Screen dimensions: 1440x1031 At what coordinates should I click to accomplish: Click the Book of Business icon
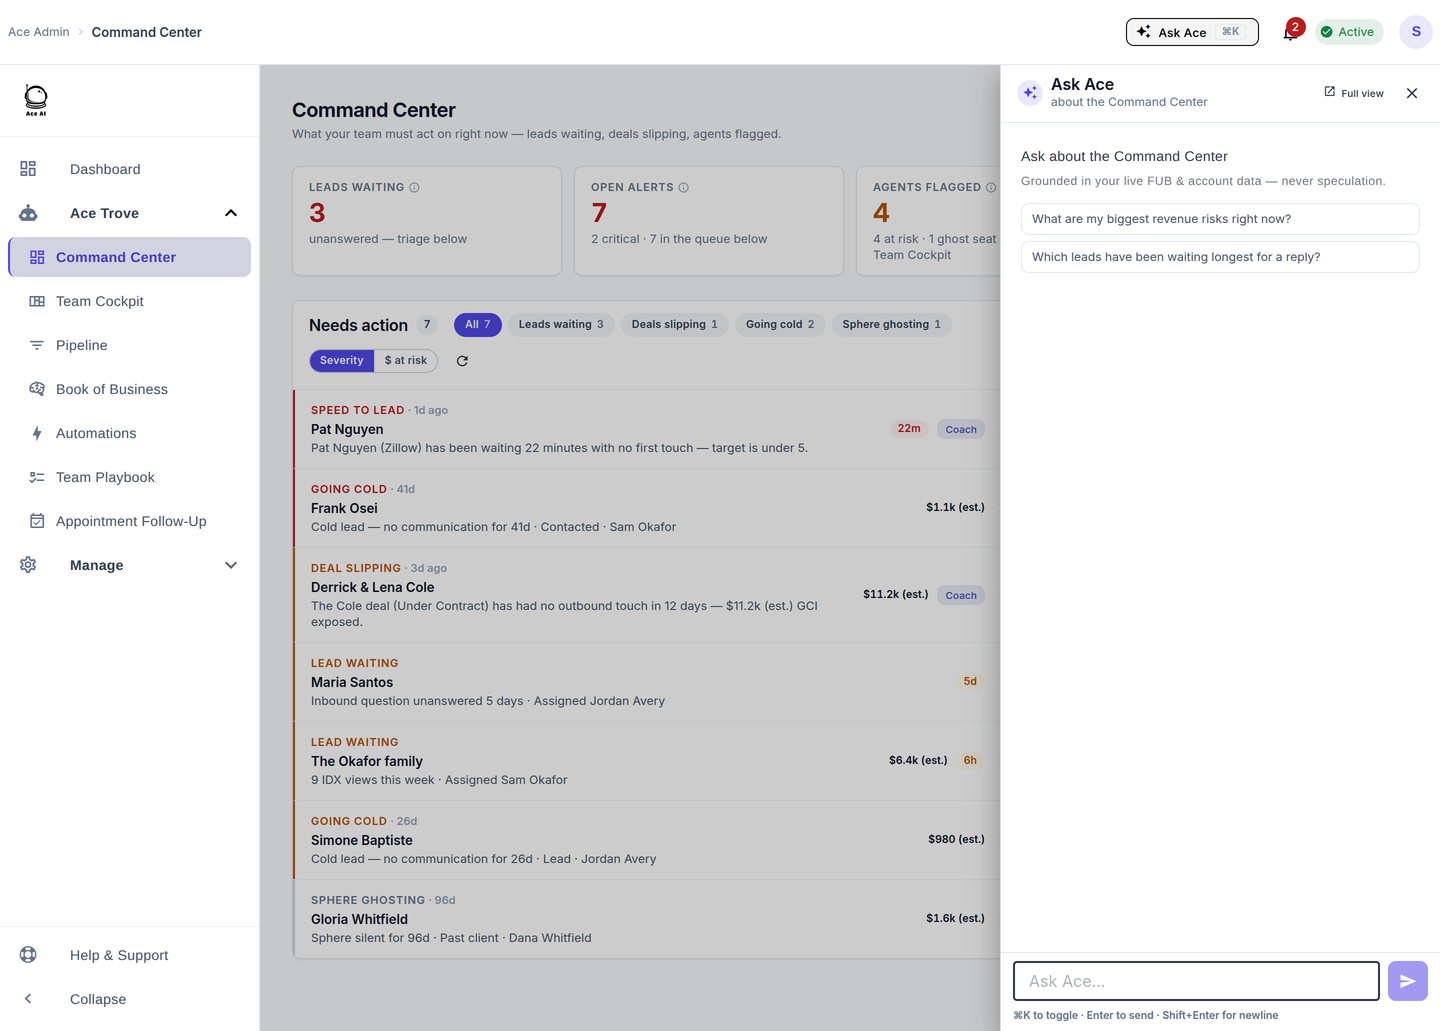37,389
